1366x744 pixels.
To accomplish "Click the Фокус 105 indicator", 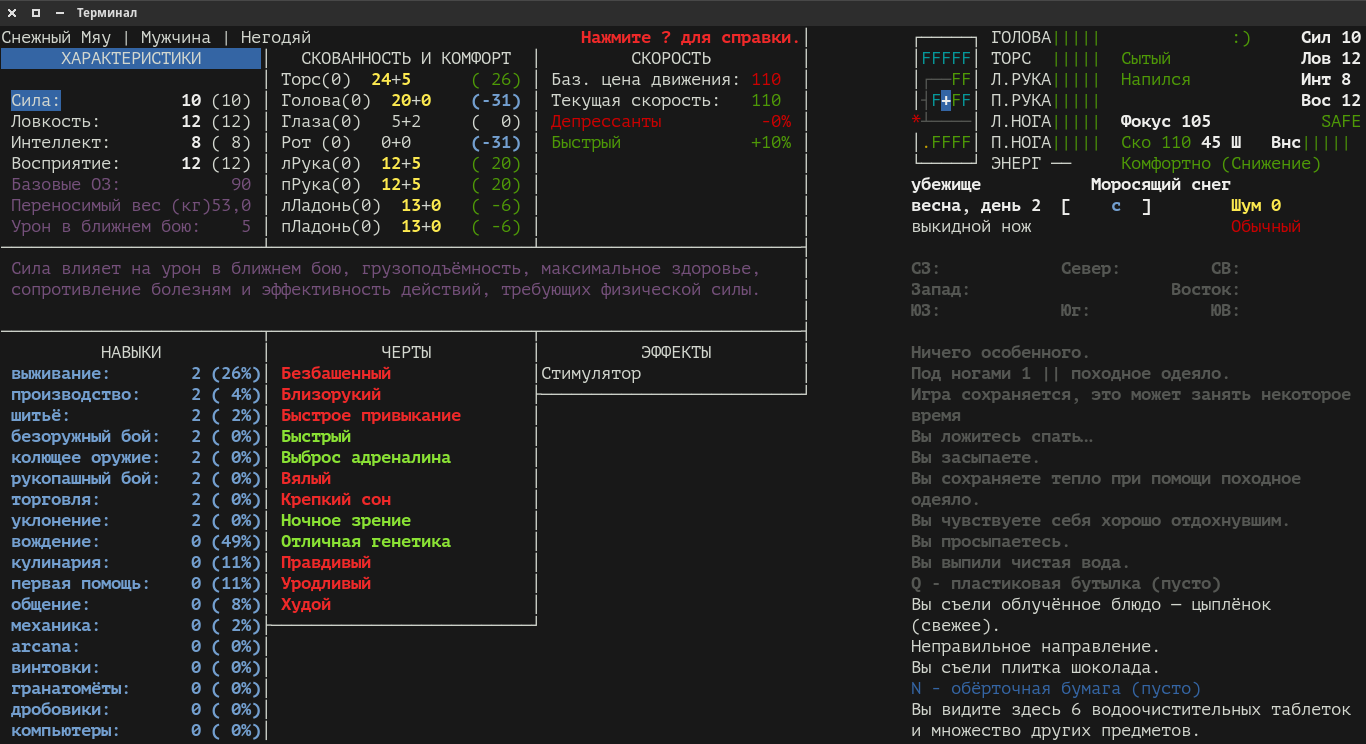I will 1166,122.
